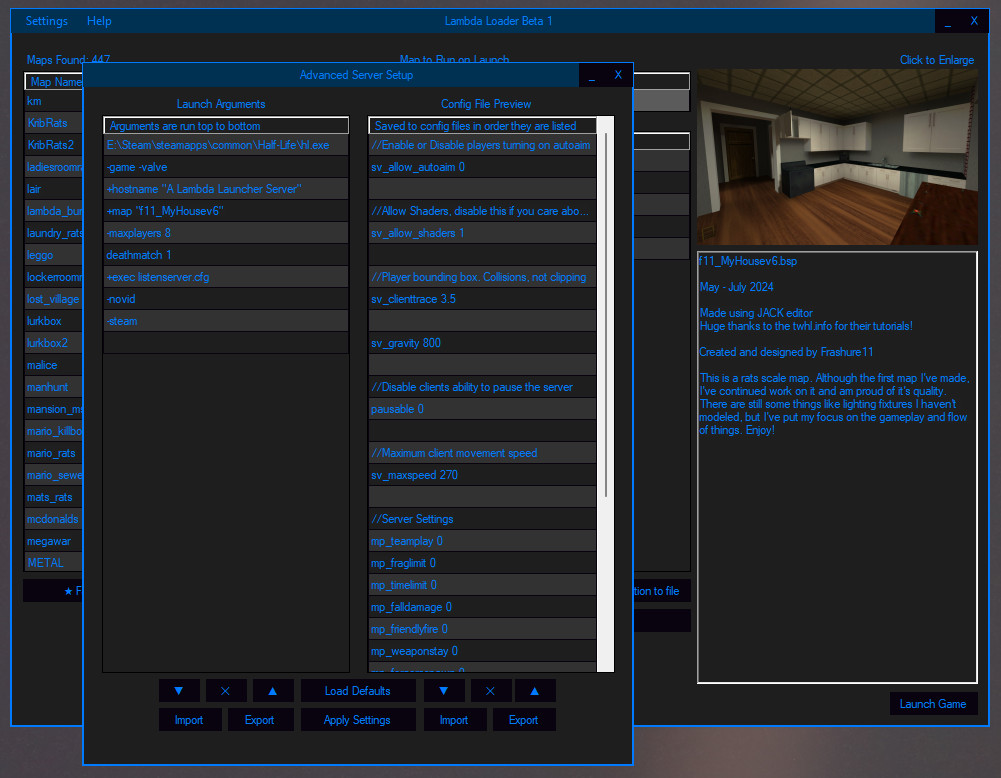1001x778 pixels.
Task: Select the sv_gravity 800 config entry
Action: tap(482, 342)
